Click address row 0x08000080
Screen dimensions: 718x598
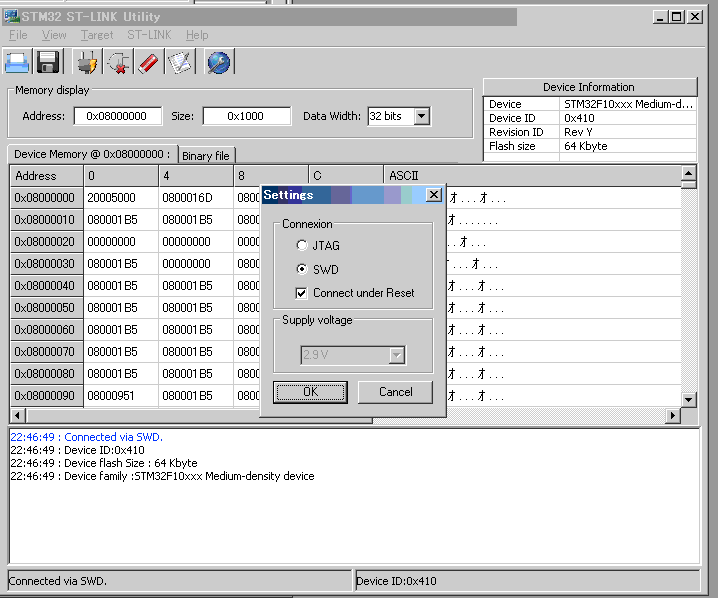point(47,374)
